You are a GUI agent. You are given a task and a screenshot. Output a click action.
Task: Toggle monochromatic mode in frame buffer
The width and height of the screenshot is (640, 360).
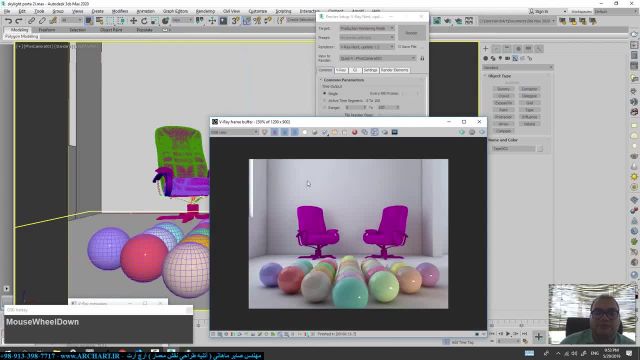pos(315,132)
